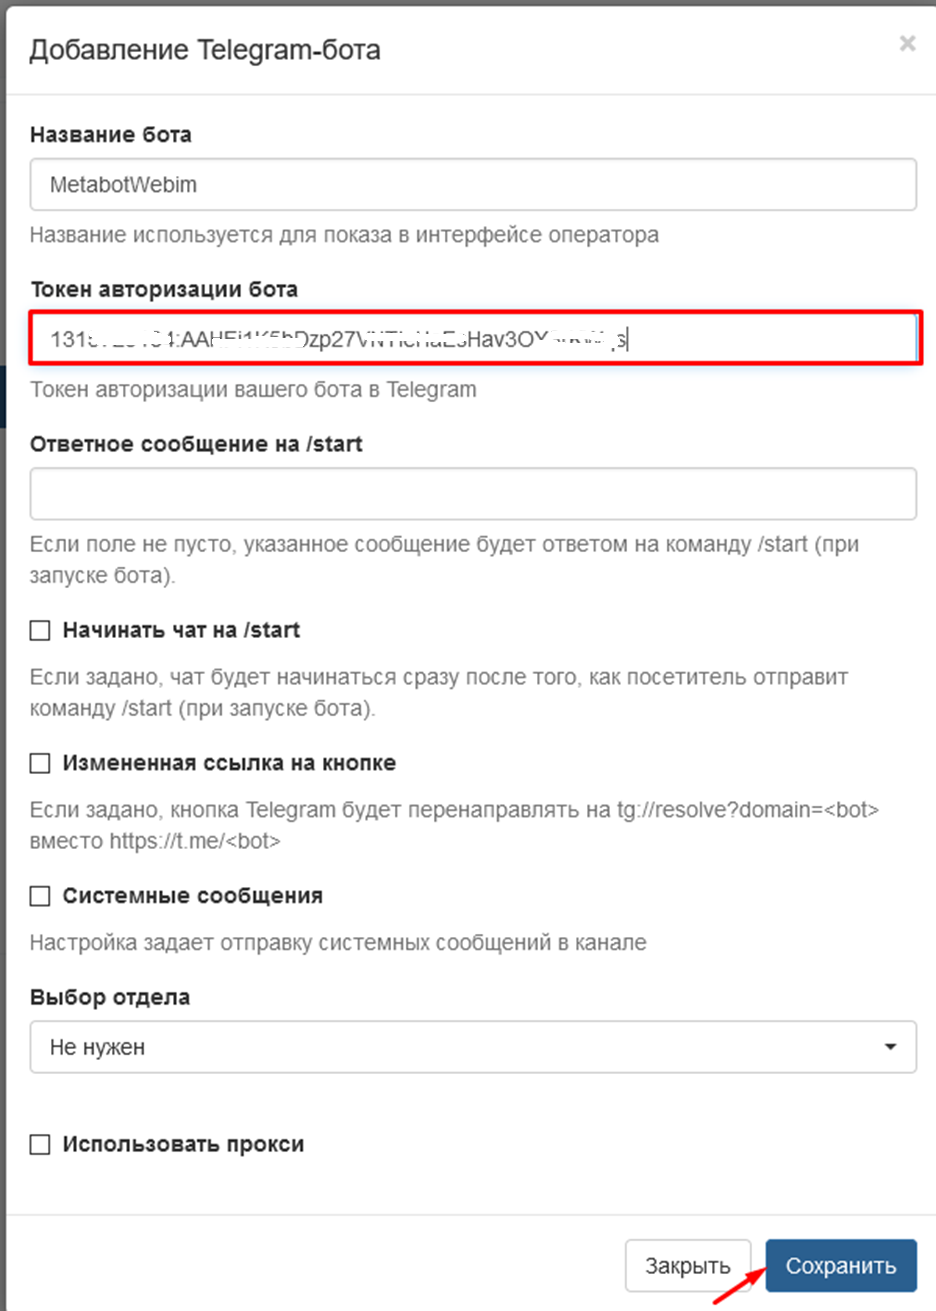This screenshot has width=936, height=1311.
Task: Close the dialog with the X icon
Action: tap(907, 43)
